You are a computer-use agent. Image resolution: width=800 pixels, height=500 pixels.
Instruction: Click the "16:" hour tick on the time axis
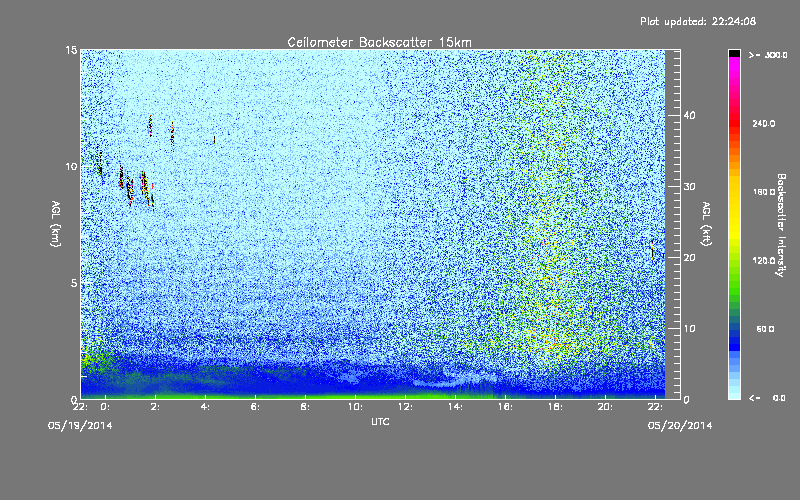click(505, 407)
